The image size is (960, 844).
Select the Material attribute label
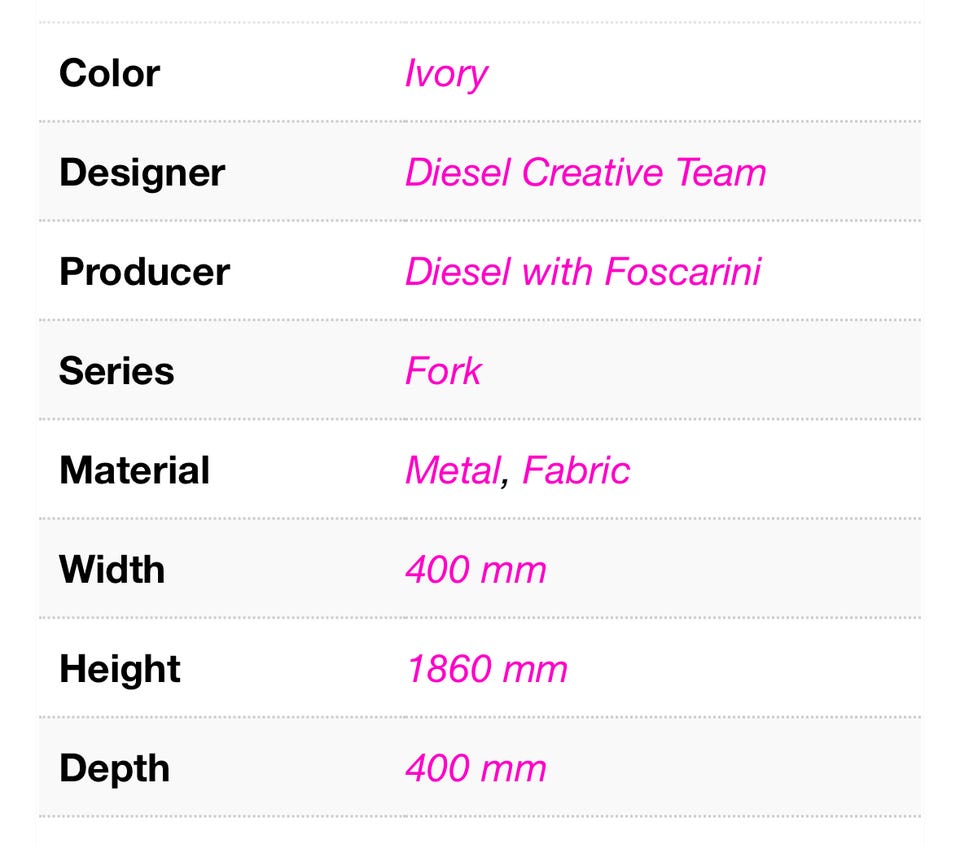click(x=134, y=470)
